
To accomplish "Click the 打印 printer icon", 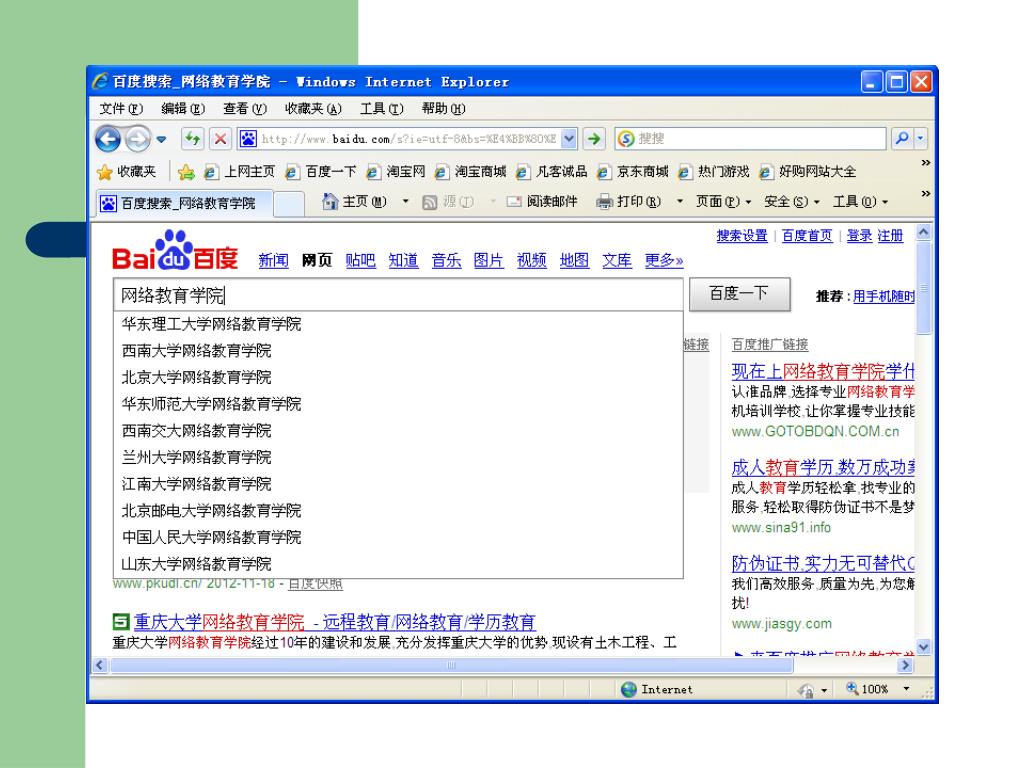I will (x=604, y=202).
